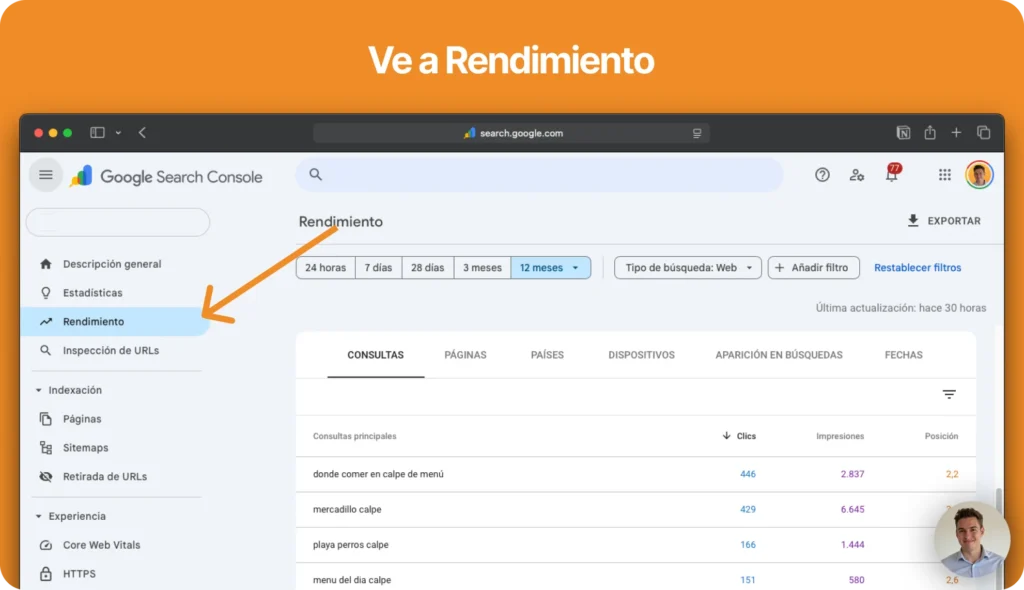Open the hamburger main menu
The width and height of the screenshot is (1024, 590).
(45, 175)
